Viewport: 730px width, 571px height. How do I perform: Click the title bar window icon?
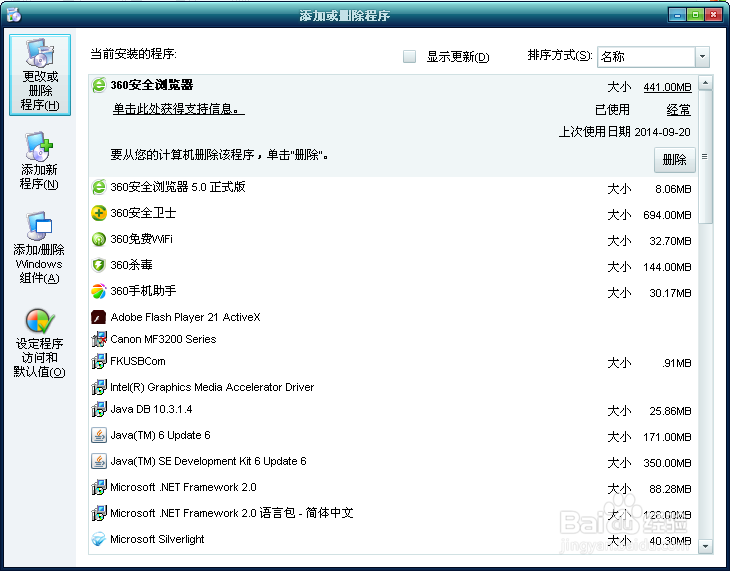point(14,15)
